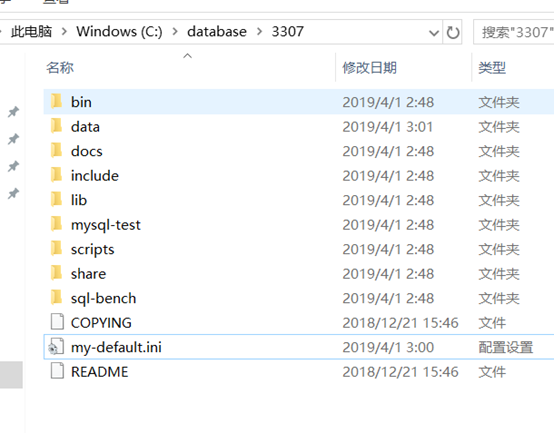
Task: Click the 3307 breadcrumb segment
Action: pos(288,32)
